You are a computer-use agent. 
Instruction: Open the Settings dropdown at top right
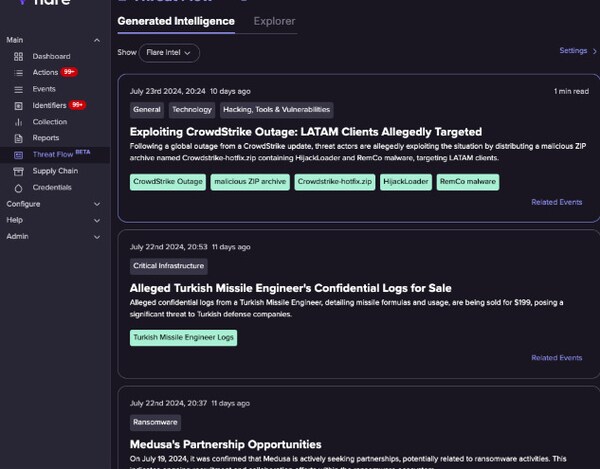coord(577,51)
